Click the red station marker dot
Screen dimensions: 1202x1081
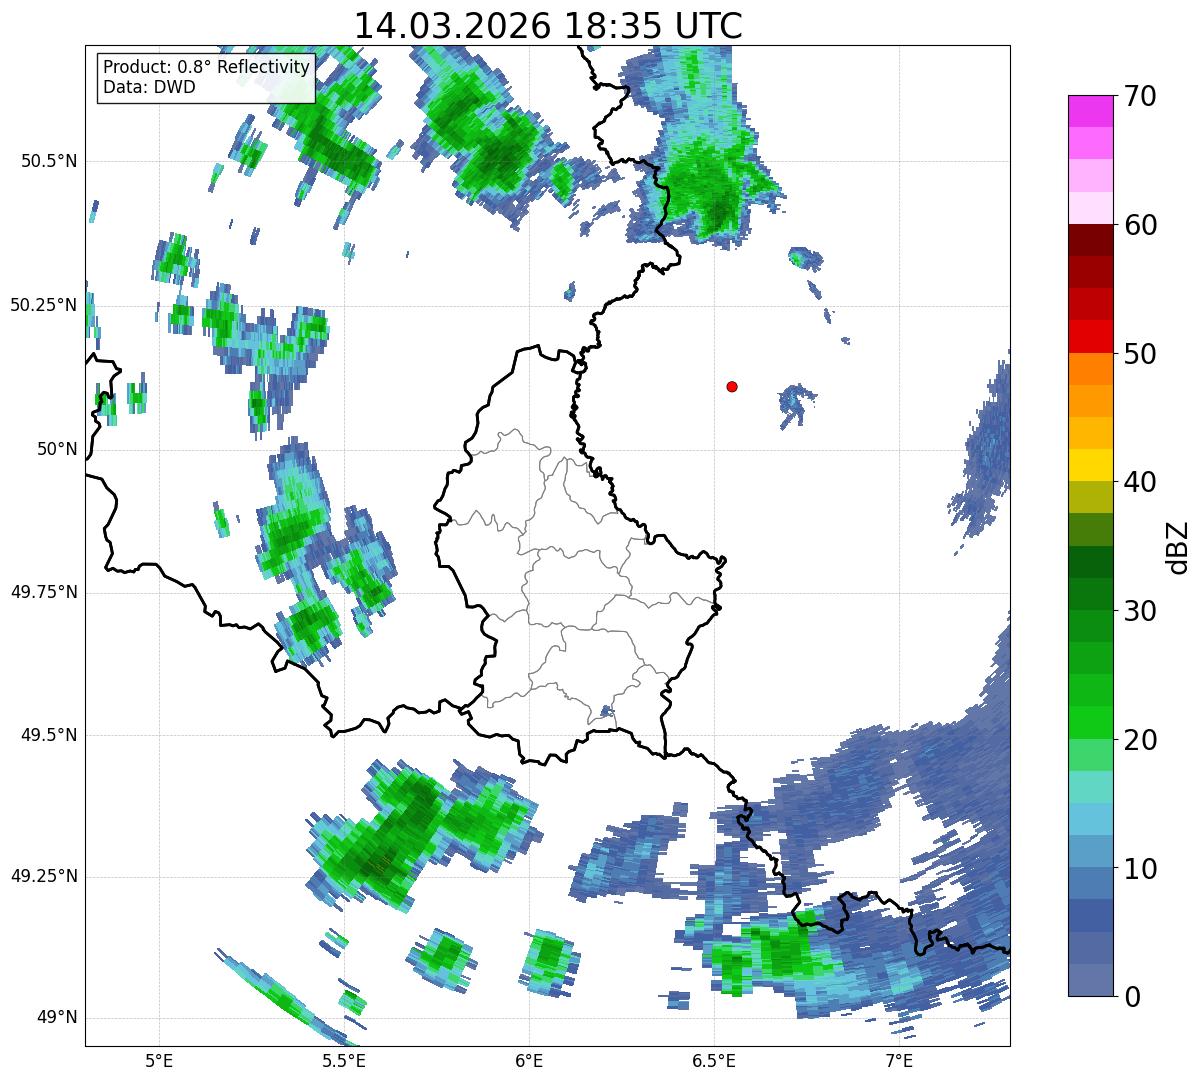(732, 386)
